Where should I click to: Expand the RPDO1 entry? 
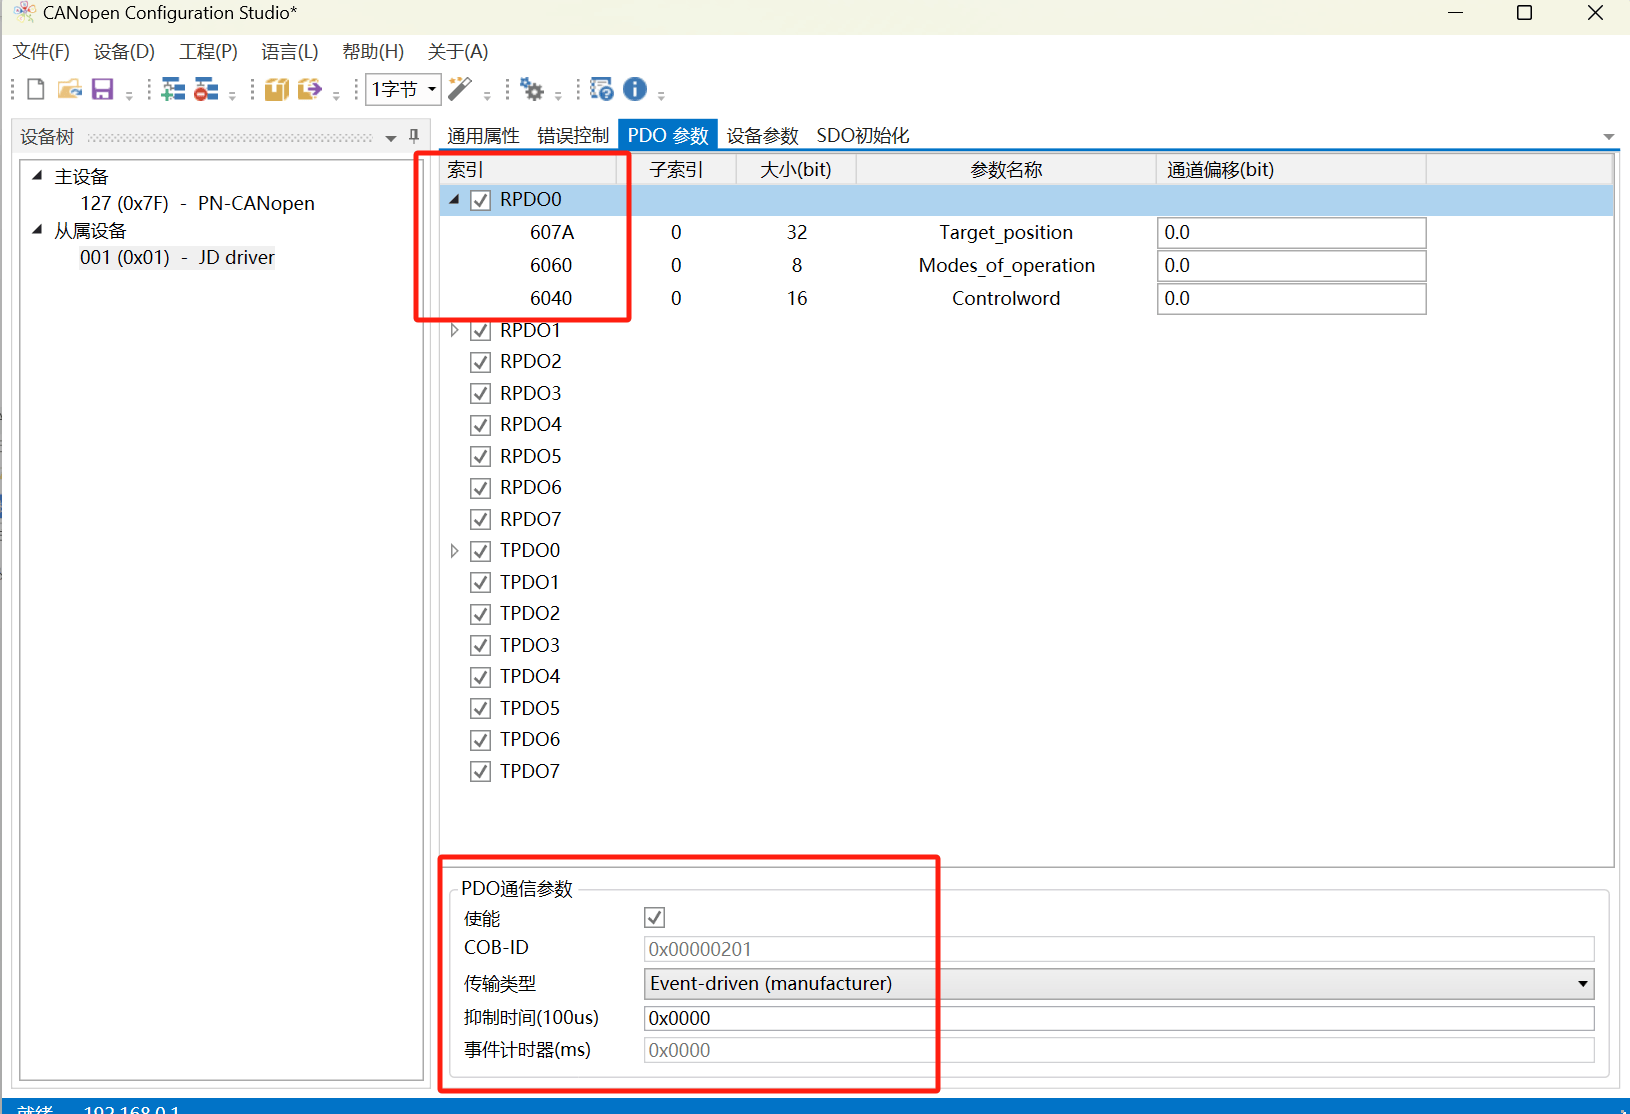tap(454, 330)
